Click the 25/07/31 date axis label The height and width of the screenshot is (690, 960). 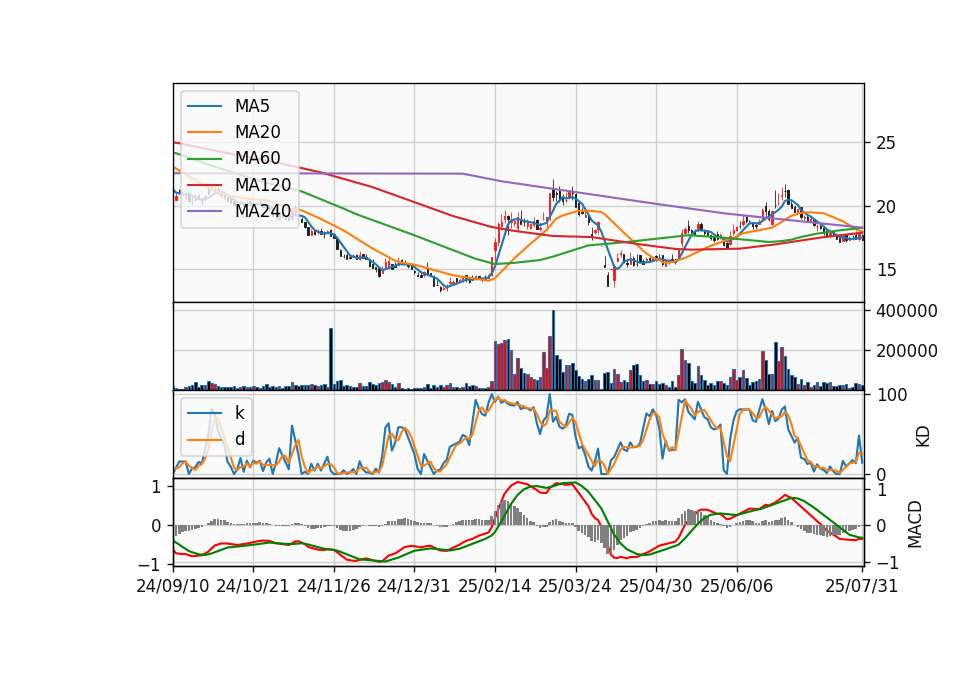(861, 586)
